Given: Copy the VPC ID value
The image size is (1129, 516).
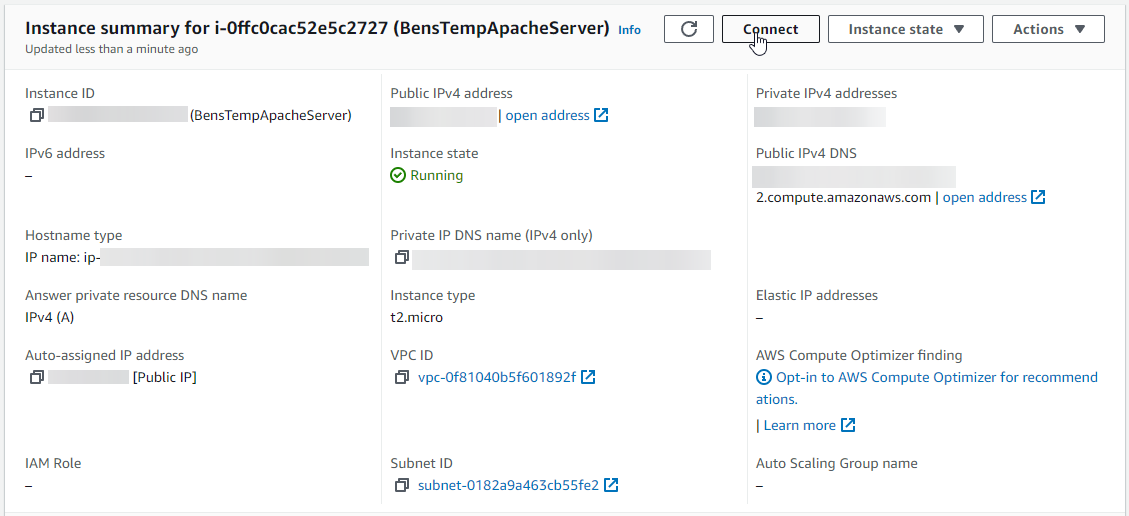Looking at the screenshot, I should click(402, 377).
